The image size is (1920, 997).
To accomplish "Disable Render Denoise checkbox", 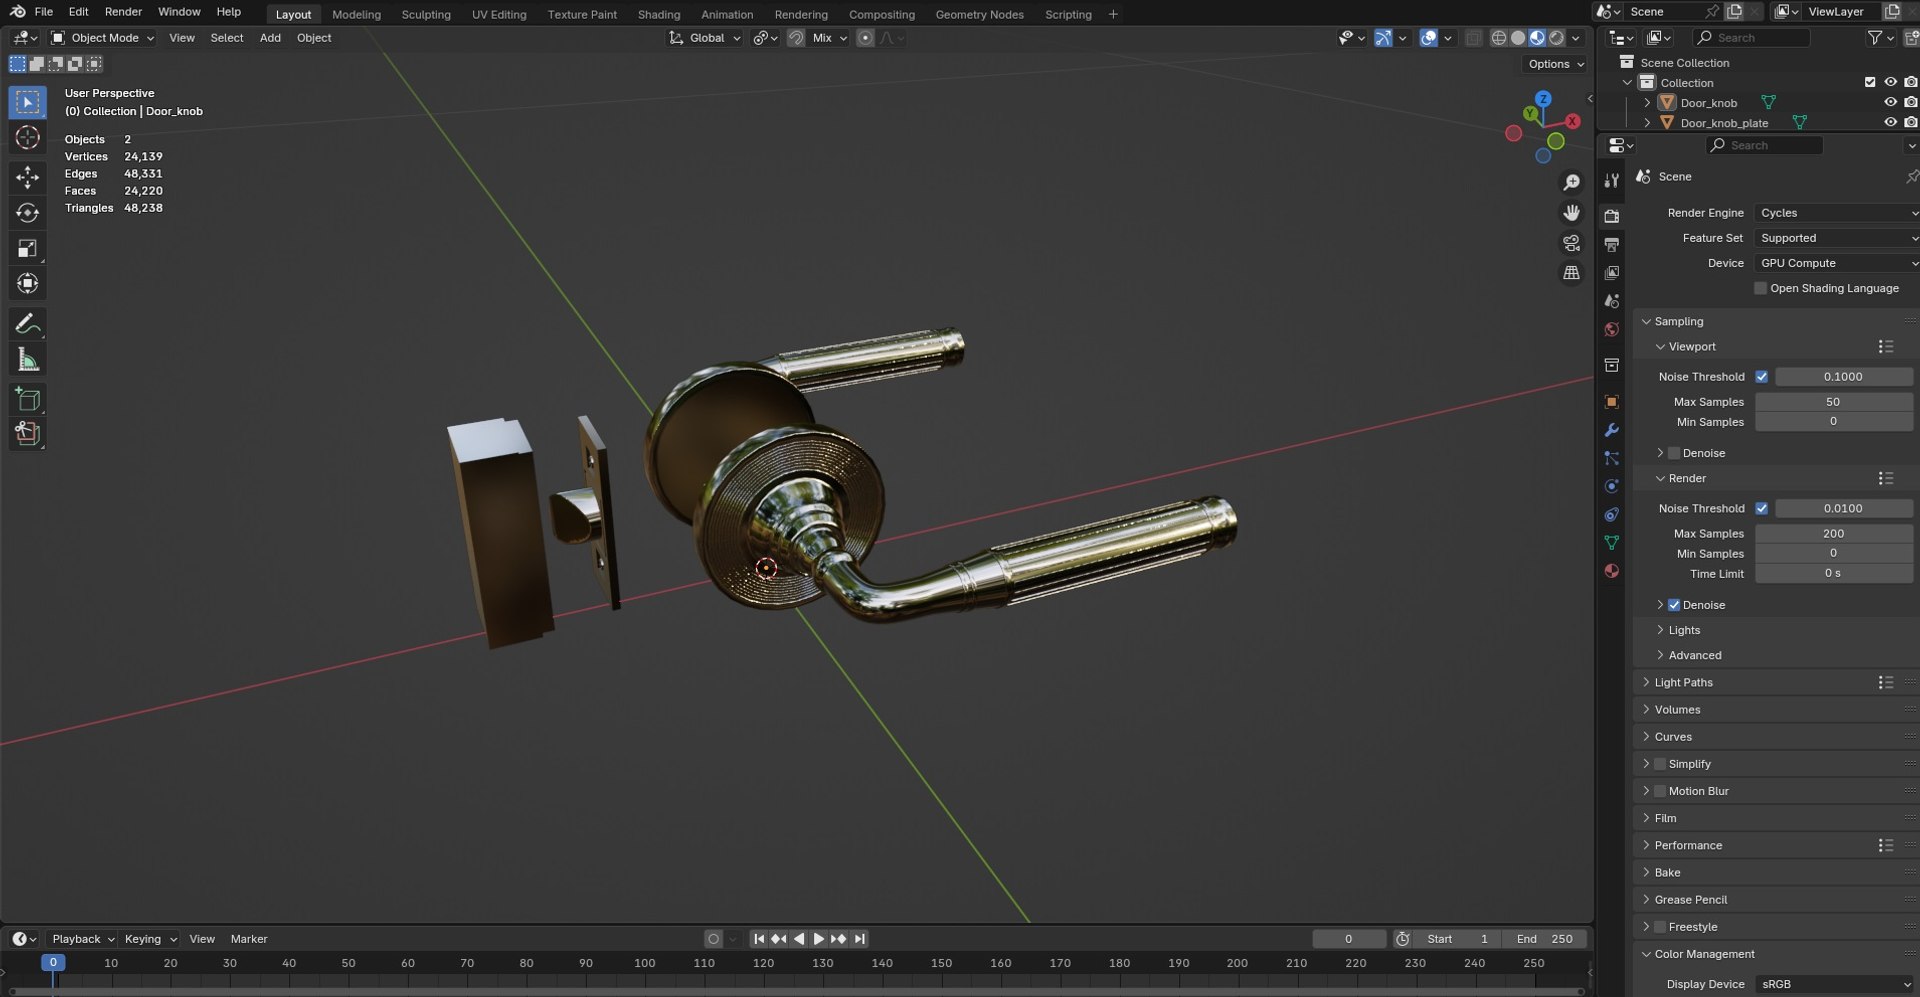I will point(1673,605).
